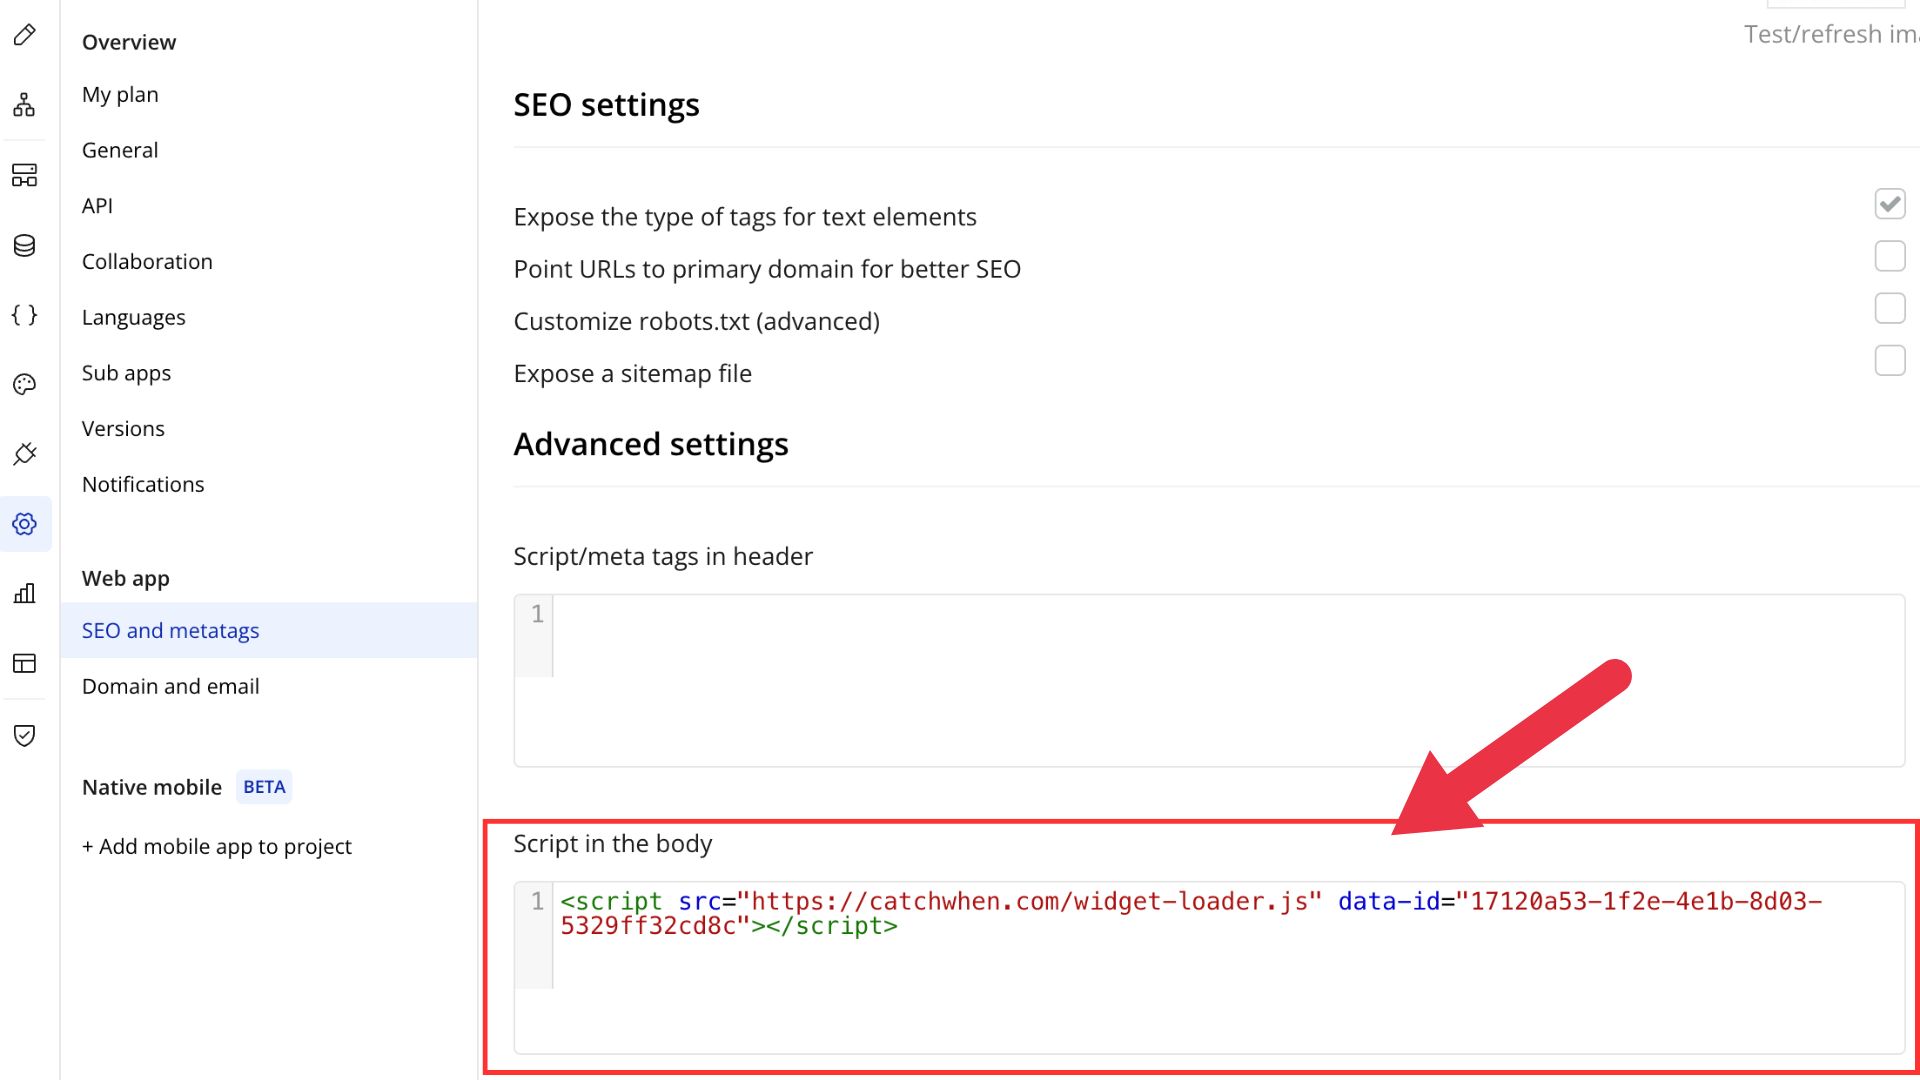
Task: Select the Settings gear icon
Action: 25,524
